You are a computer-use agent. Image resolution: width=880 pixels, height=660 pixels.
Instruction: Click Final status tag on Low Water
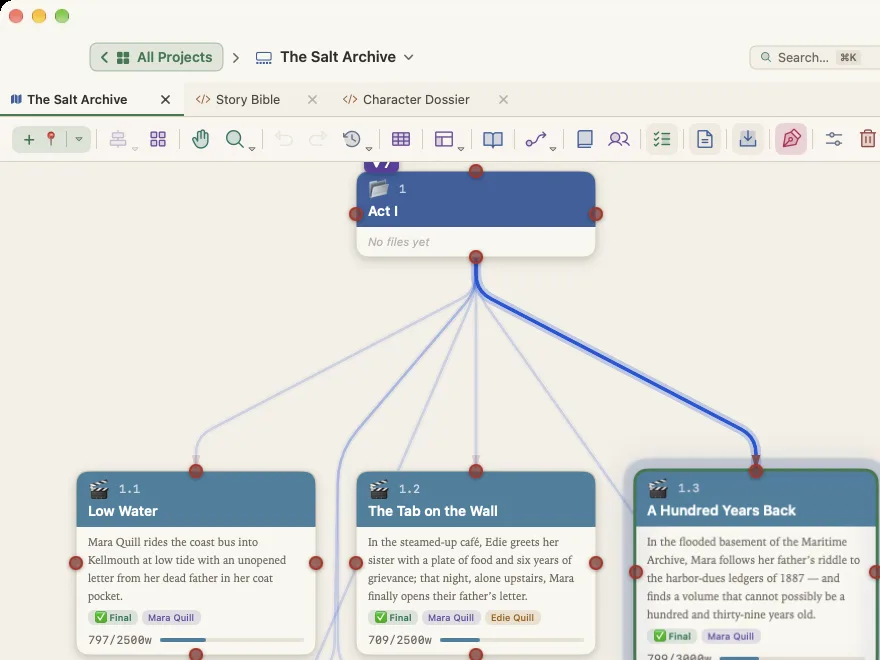(113, 617)
